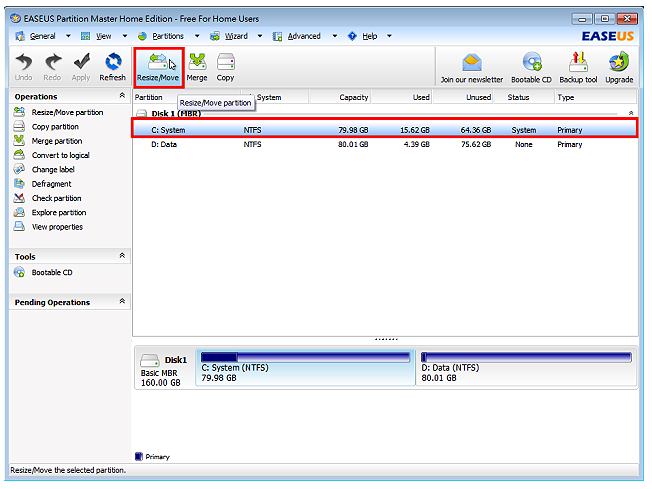Refresh the disk list with the Refresh icon

coord(113,62)
